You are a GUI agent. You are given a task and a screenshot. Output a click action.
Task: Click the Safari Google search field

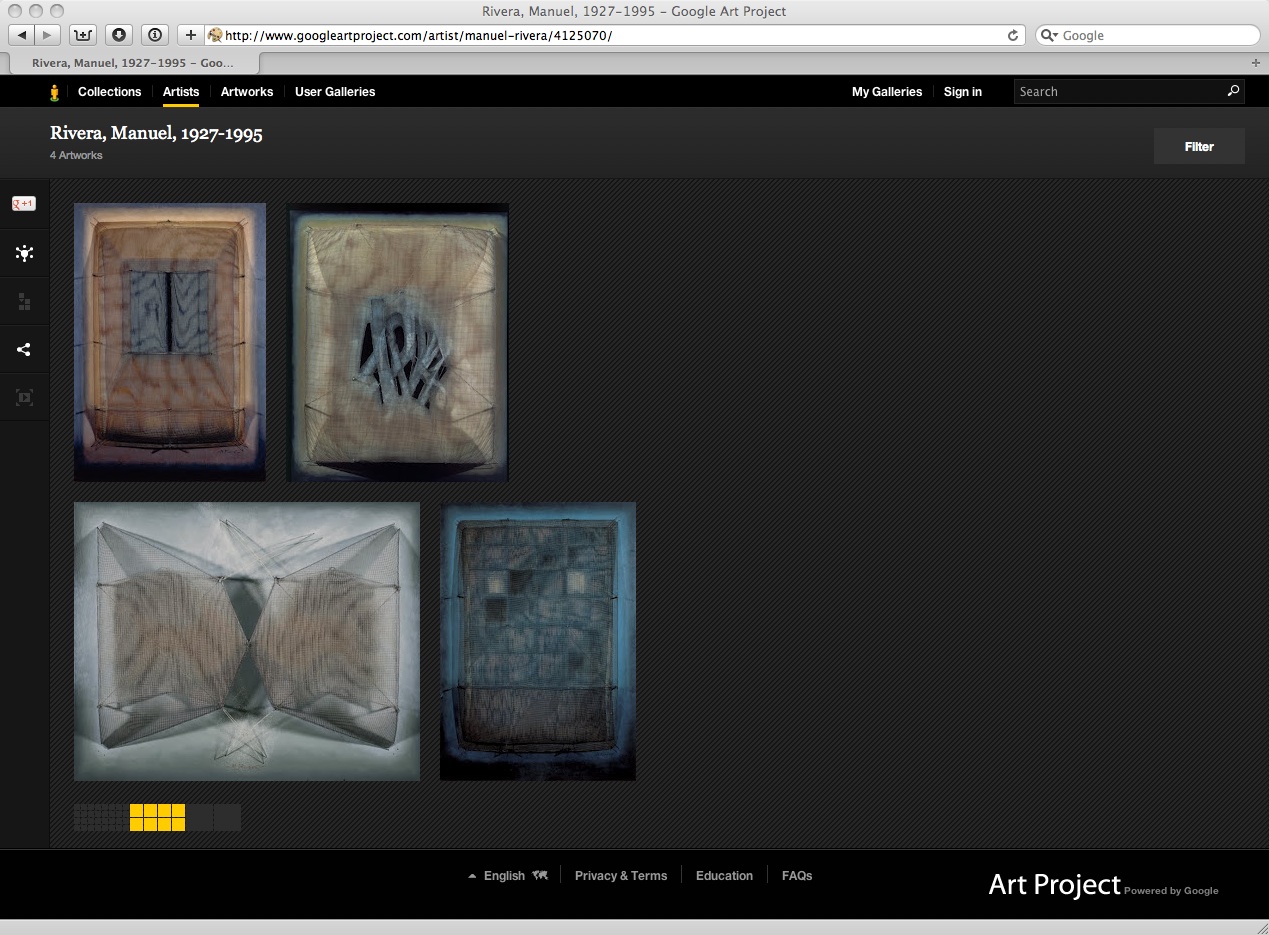(1148, 35)
